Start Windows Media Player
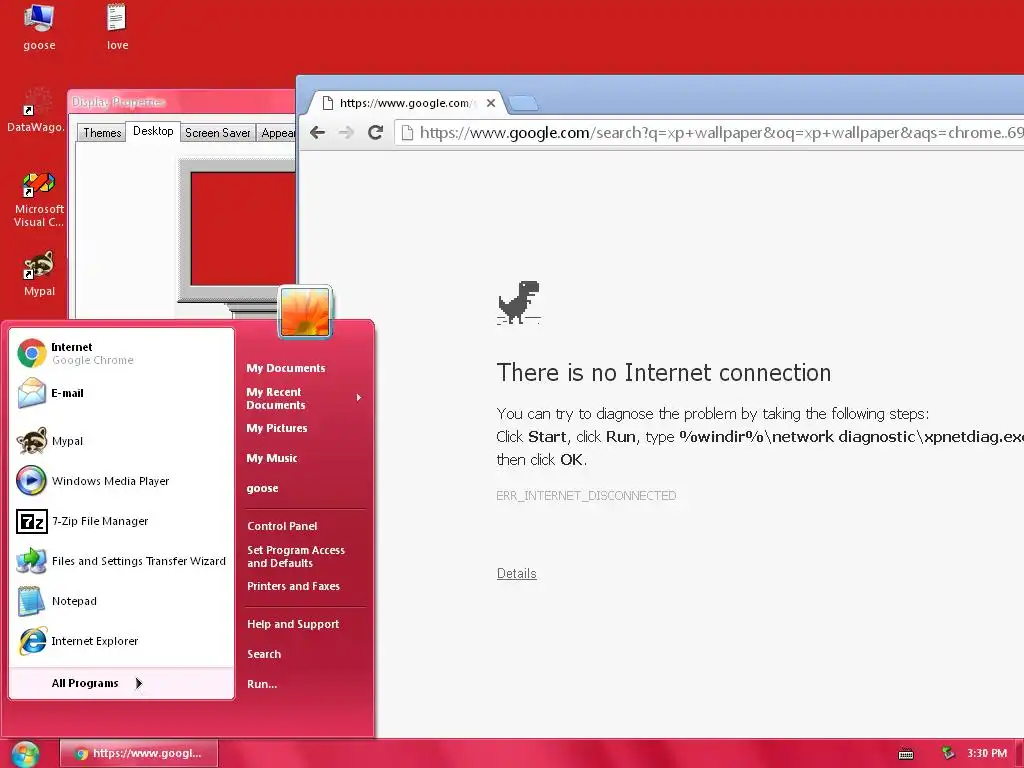Image resolution: width=1024 pixels, height=768 pixels. tap(122, 481)
